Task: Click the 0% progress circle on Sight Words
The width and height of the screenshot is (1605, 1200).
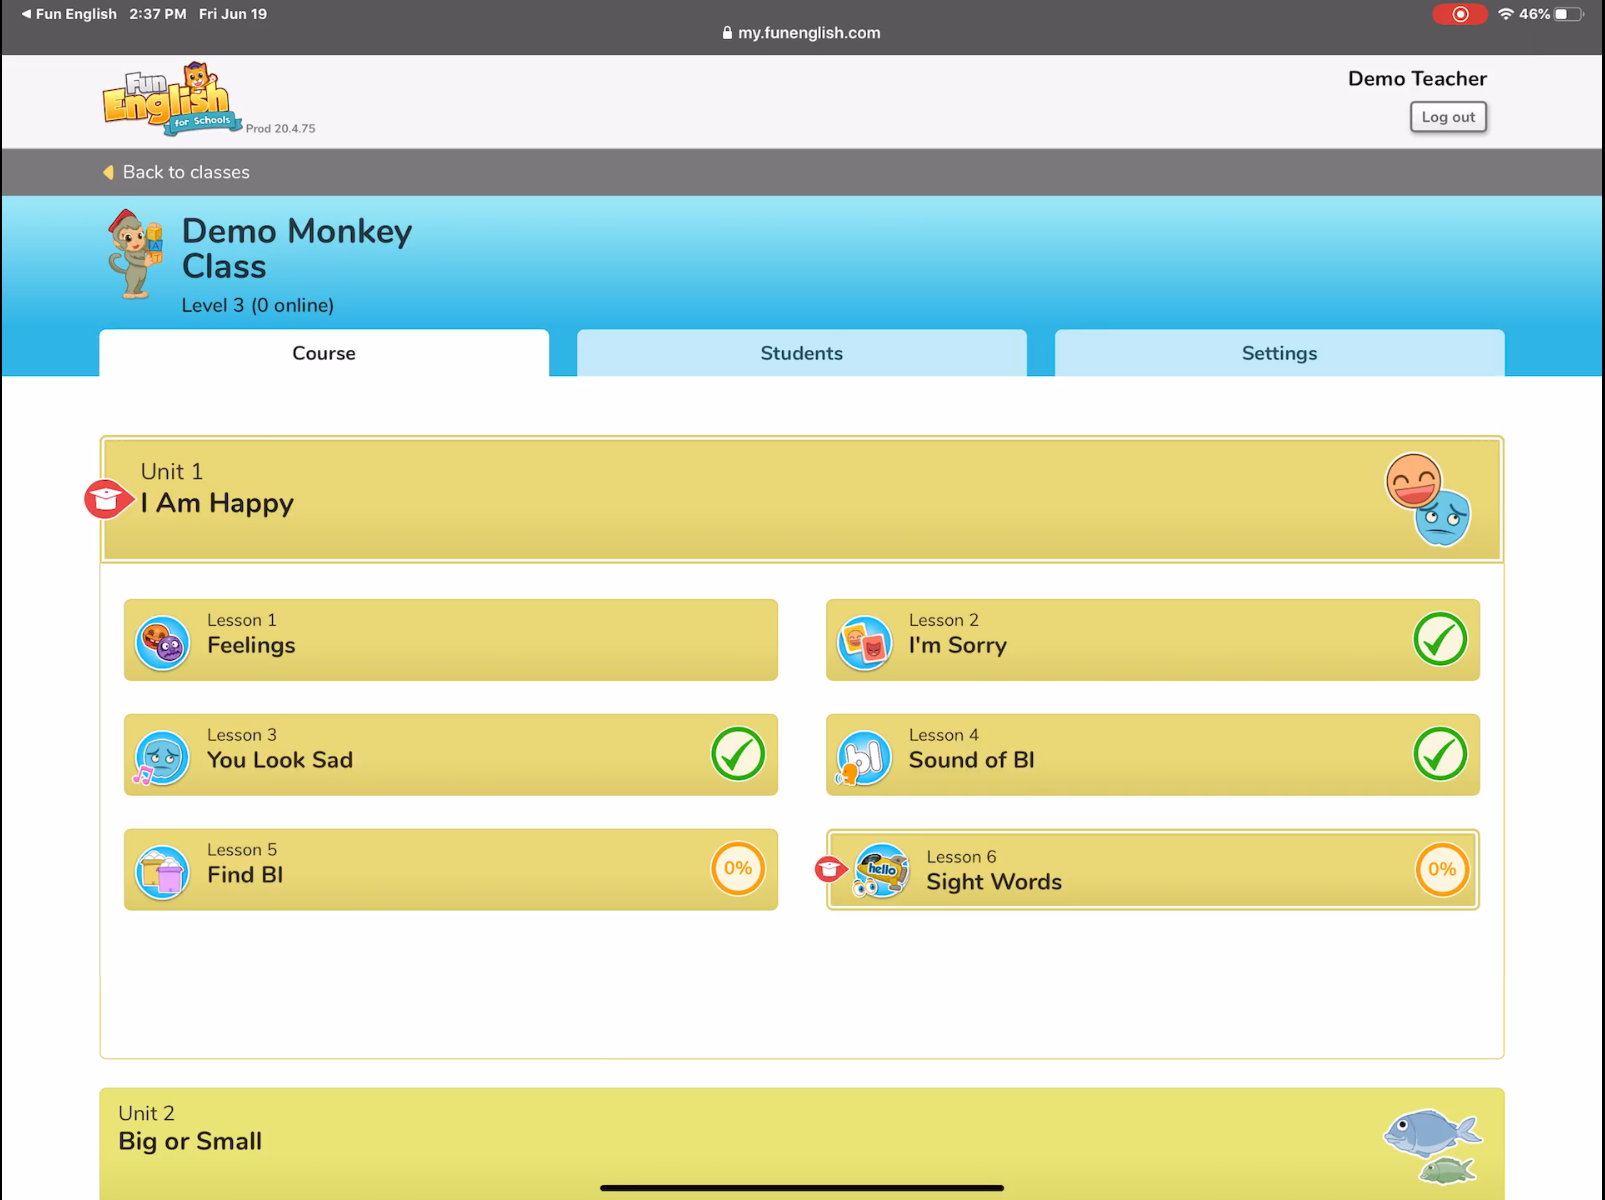Action: pos(1442,869)
